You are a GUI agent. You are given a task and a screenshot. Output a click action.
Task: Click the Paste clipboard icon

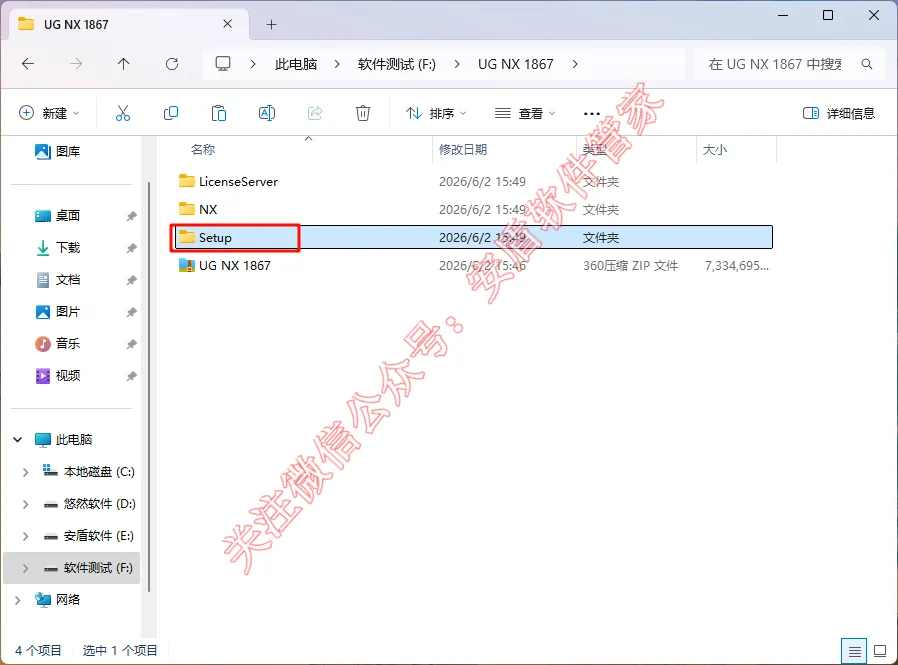(x=219, y=113)
